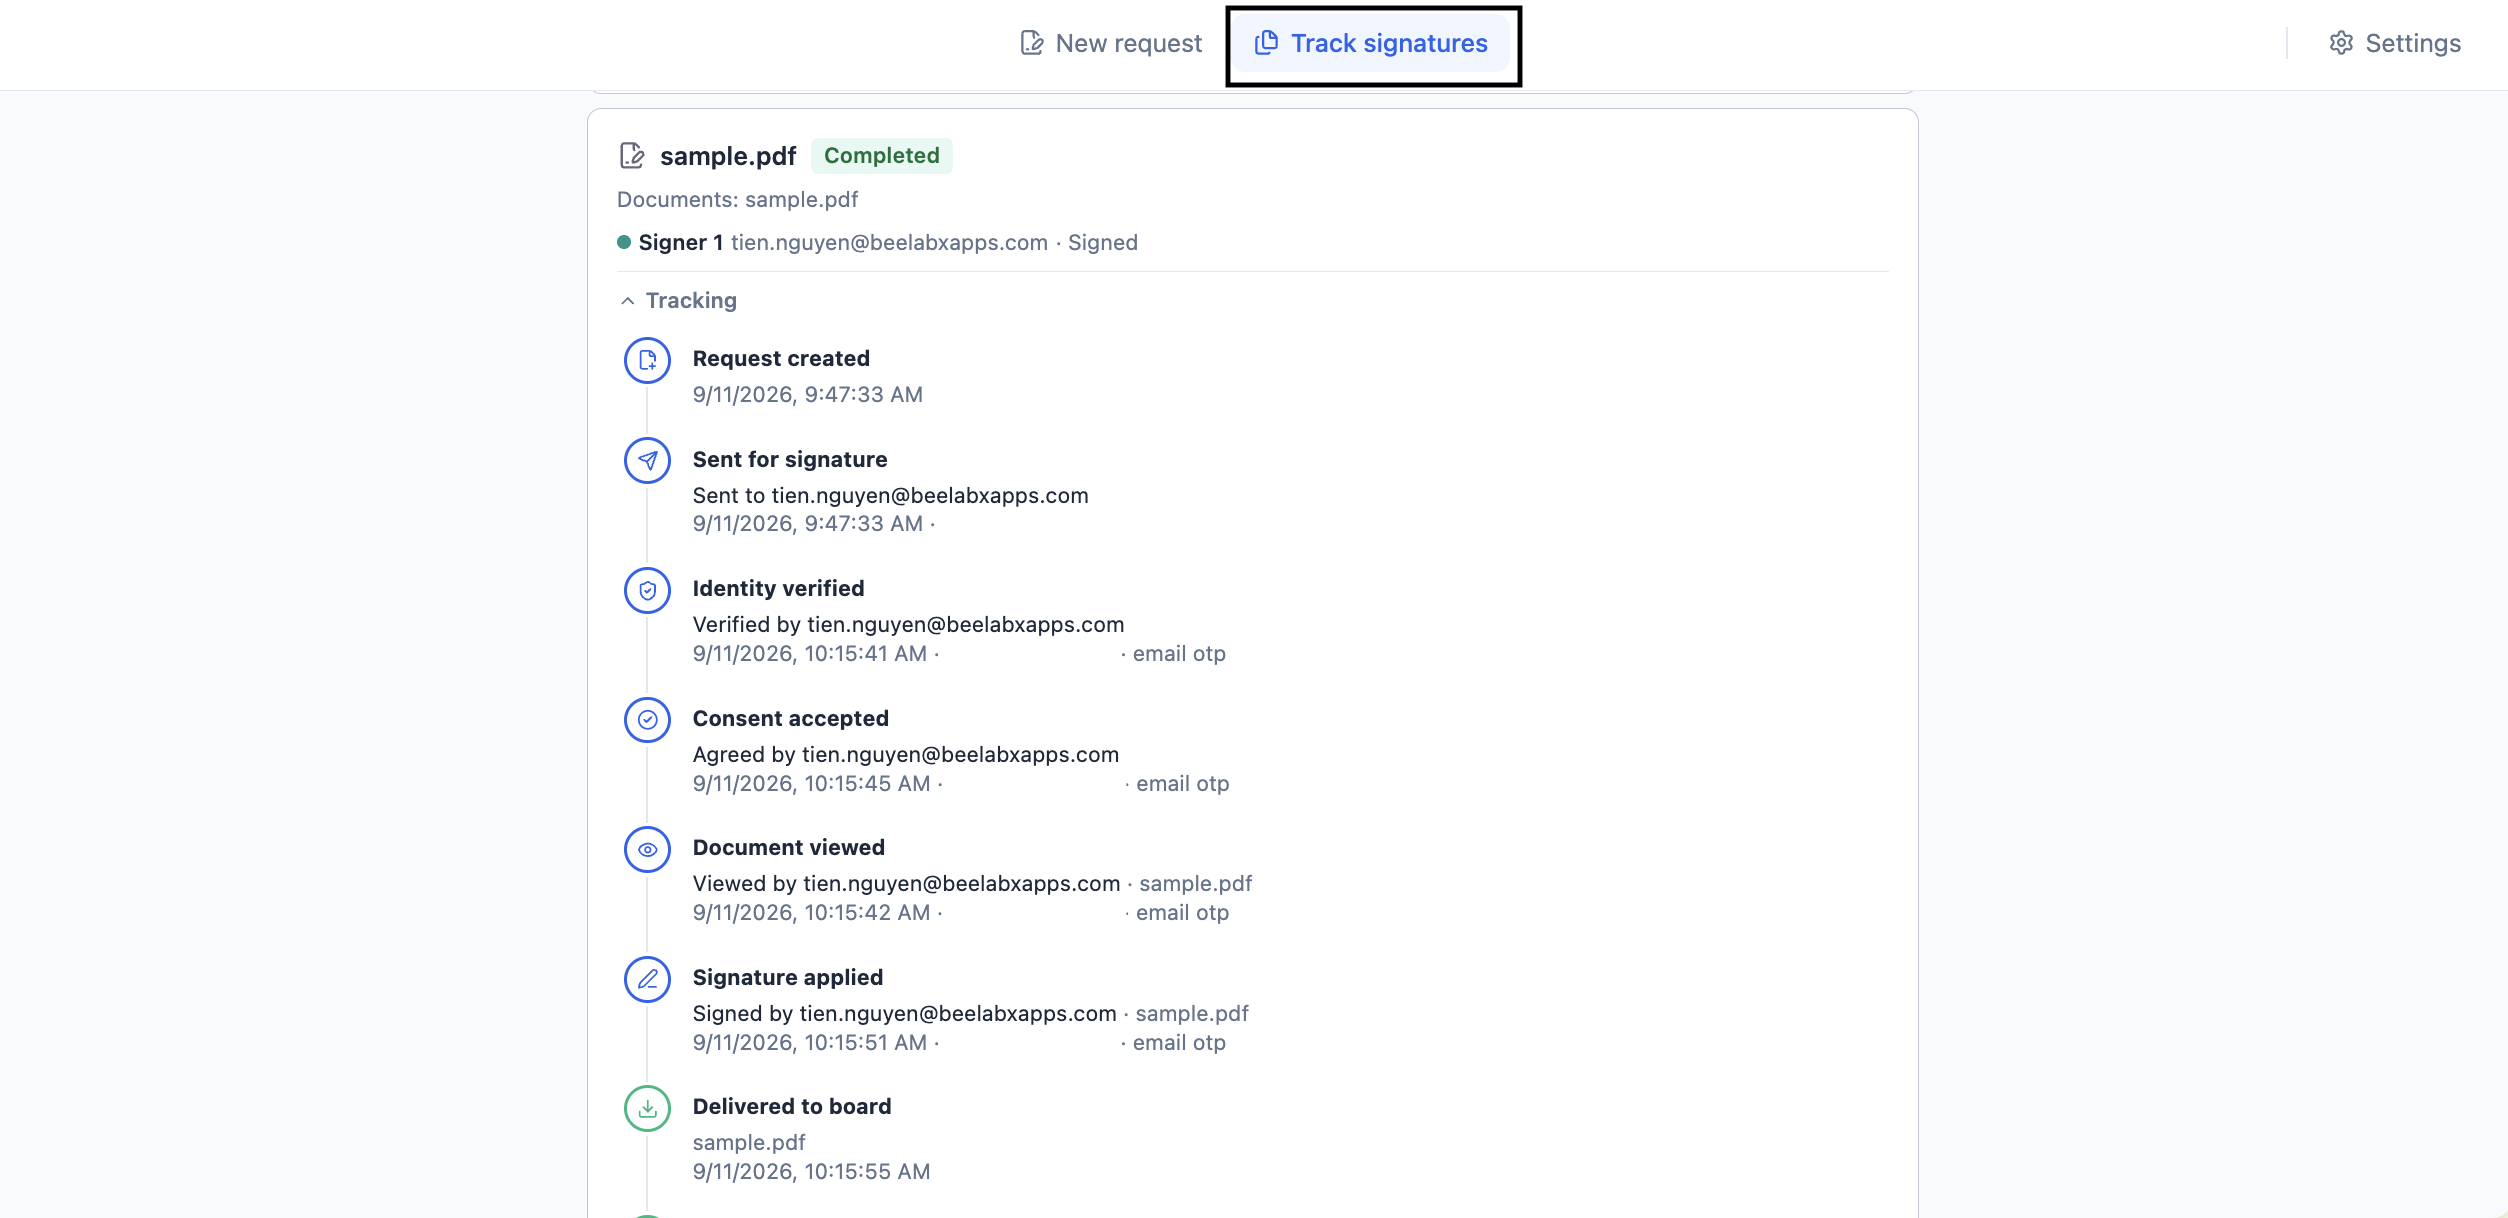This screenshot has height=1218, width=2508.
Task: Click the Identity verified shield icon
Action: click(x=647, y=591)
